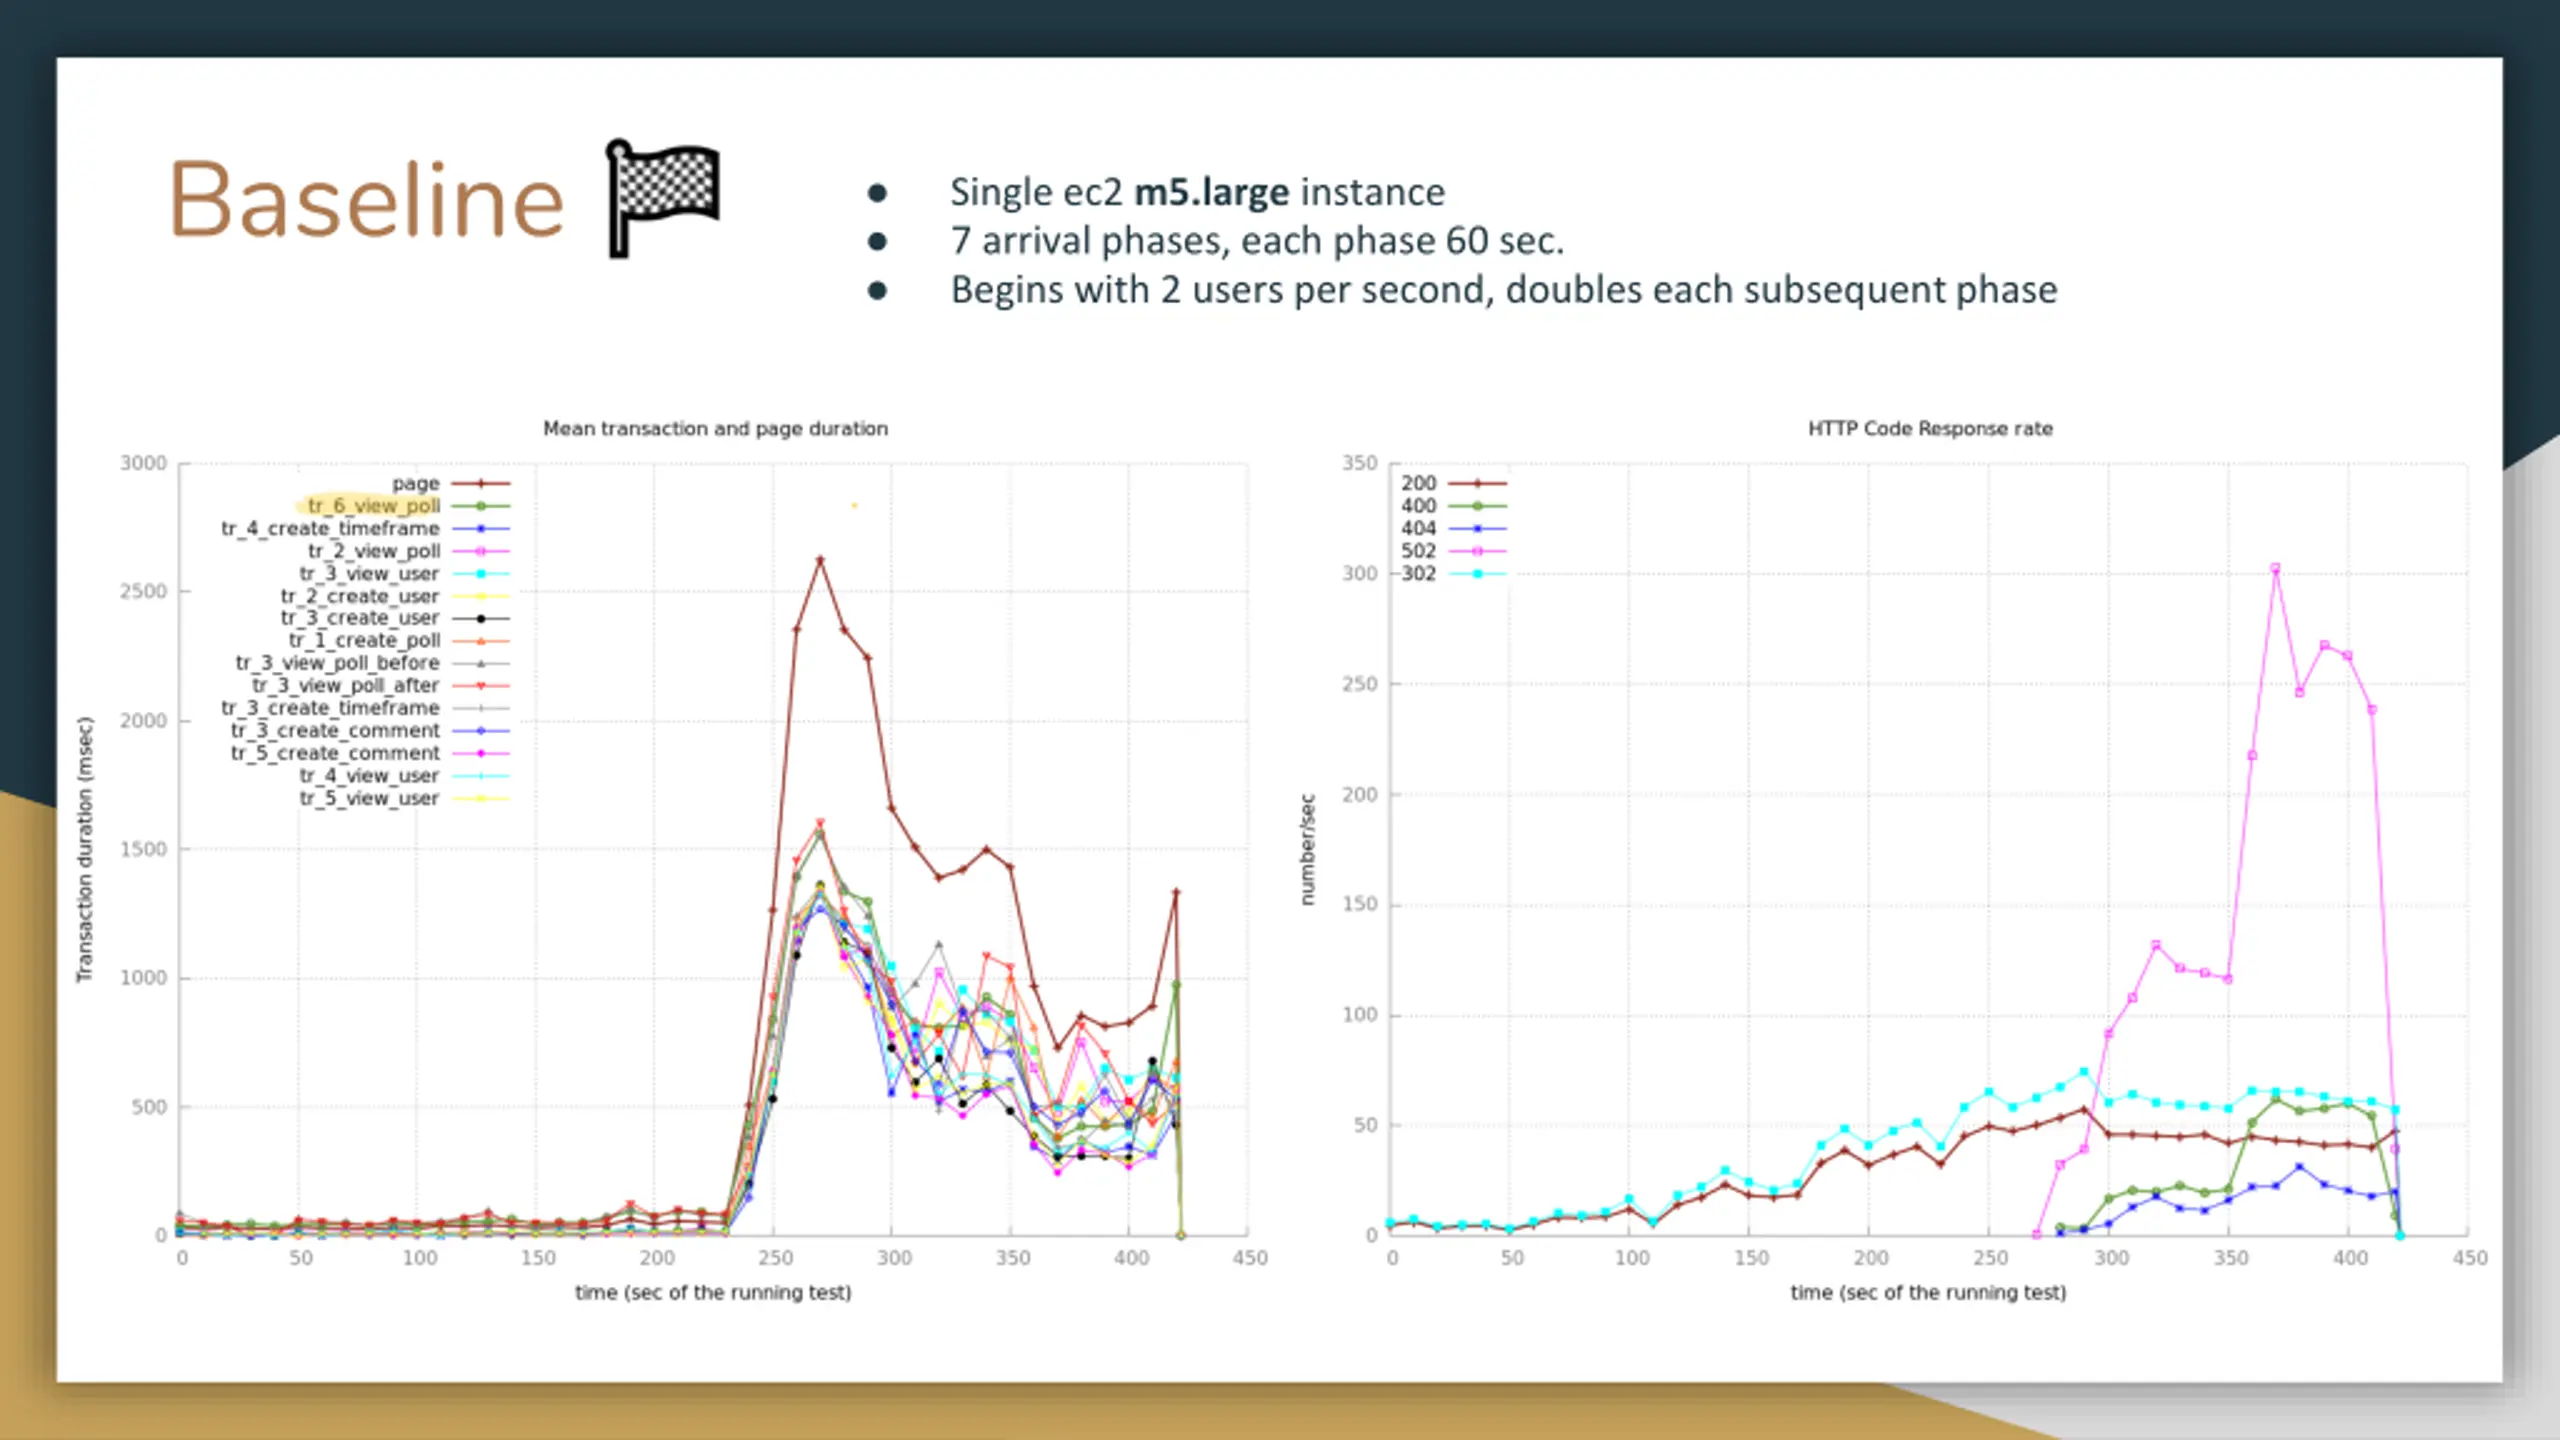Click the number/sec axis label
This screenshot has height=1440, width=2560.
pyautogui.click(x=1307, y=850)
